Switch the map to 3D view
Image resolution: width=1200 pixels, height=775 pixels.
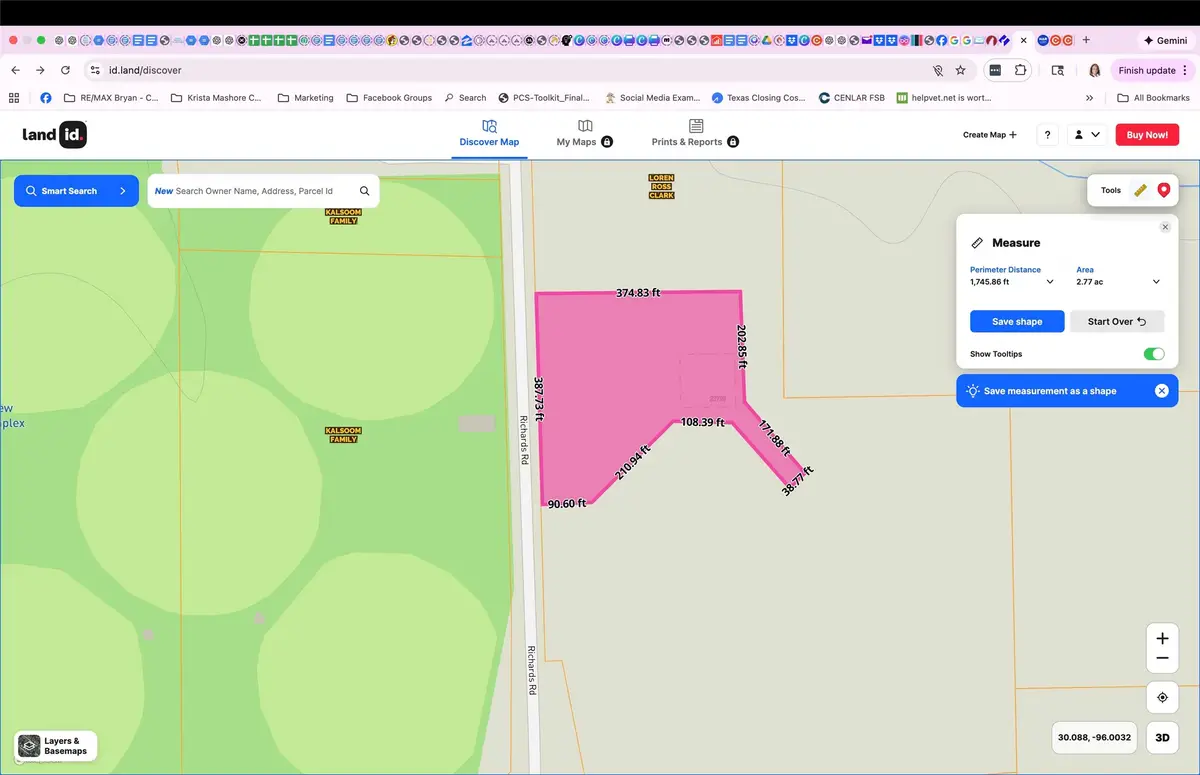[x=1162, y=737]
